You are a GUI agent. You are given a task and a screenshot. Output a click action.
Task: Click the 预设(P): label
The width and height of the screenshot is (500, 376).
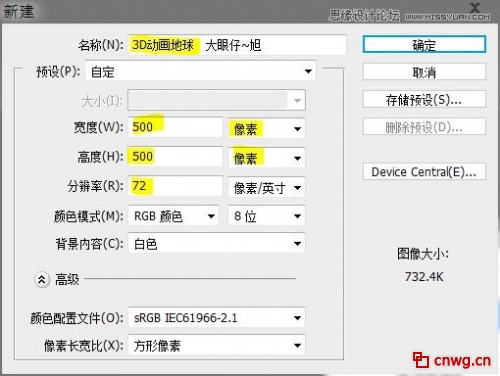coord(58,71)
